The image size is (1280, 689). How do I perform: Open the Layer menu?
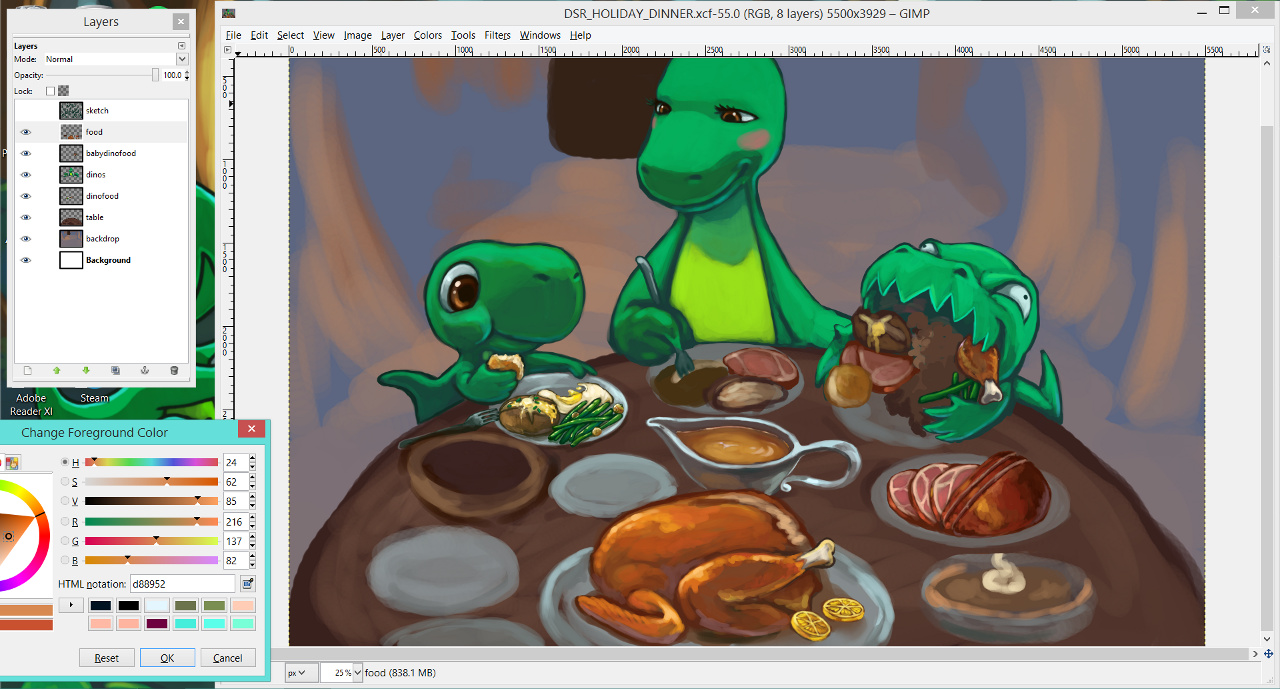[x=393, y=35]
